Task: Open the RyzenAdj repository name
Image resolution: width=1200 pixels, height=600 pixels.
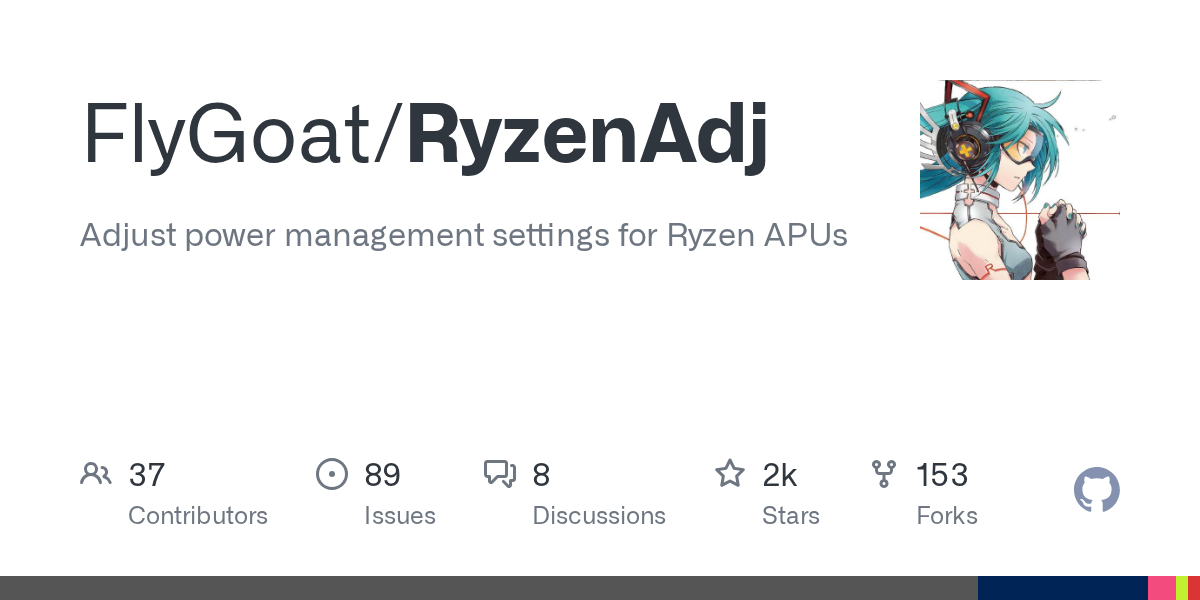Action: click(588, 135)
